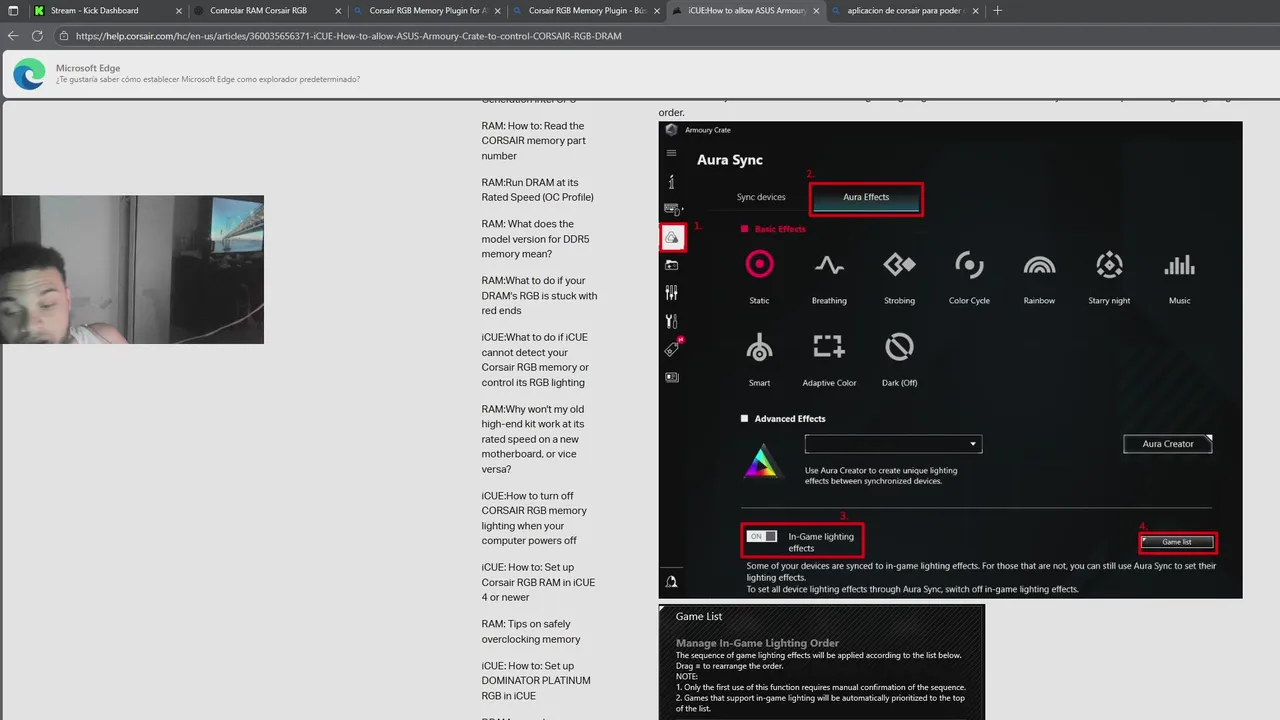Choose the Color Cycle effect icon
The width and height of the screenshot is (1280, 720).
pos(969,264)
